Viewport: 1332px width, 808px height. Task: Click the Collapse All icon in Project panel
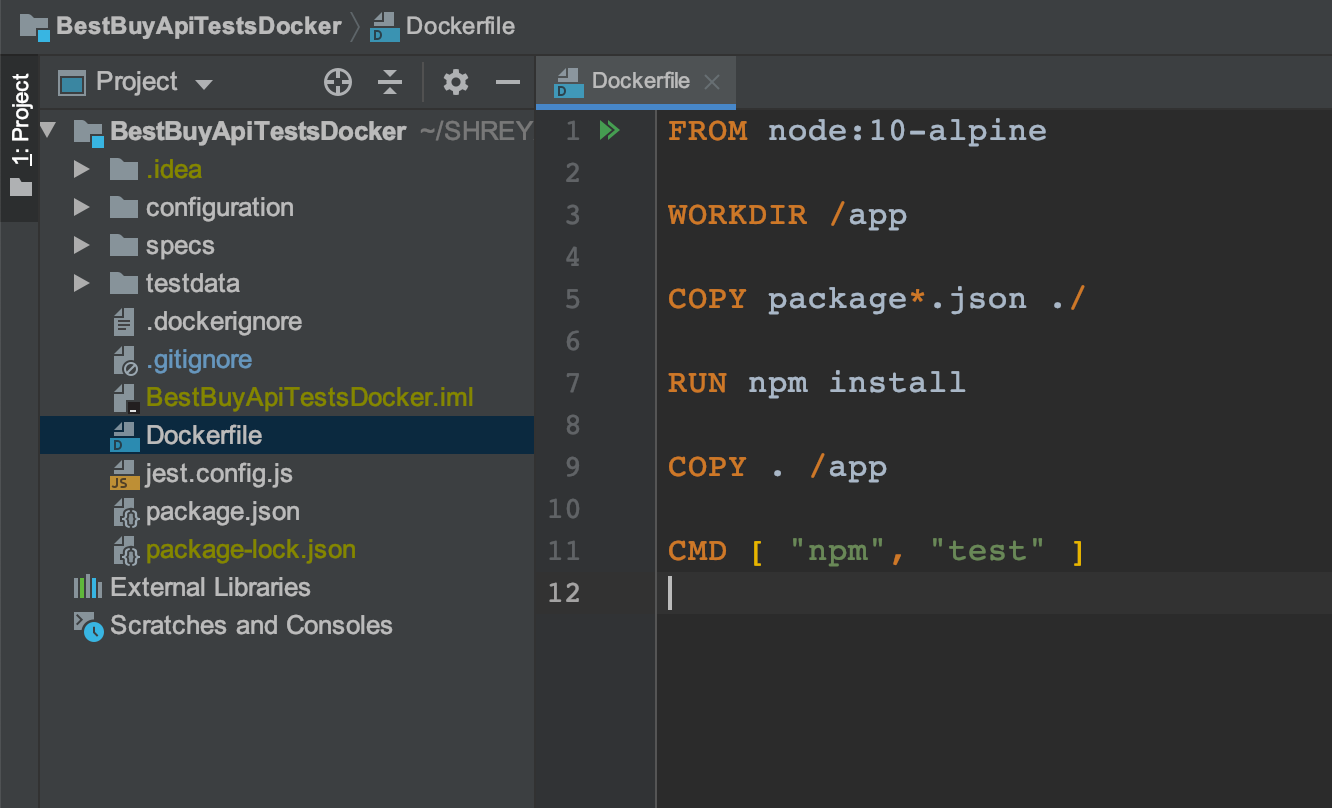[390, 82]
